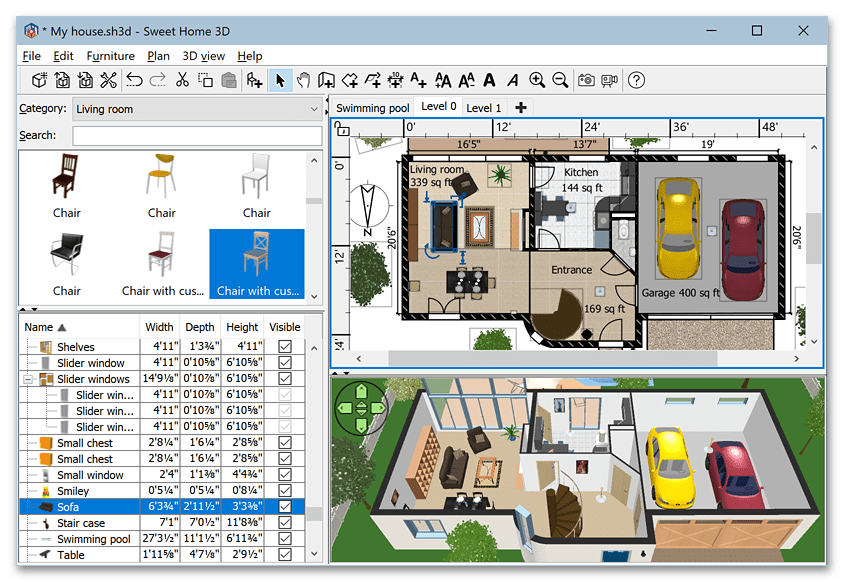Click the Redo arrow icon
Viewport: 844px width, 582px height.
point(158,80)
